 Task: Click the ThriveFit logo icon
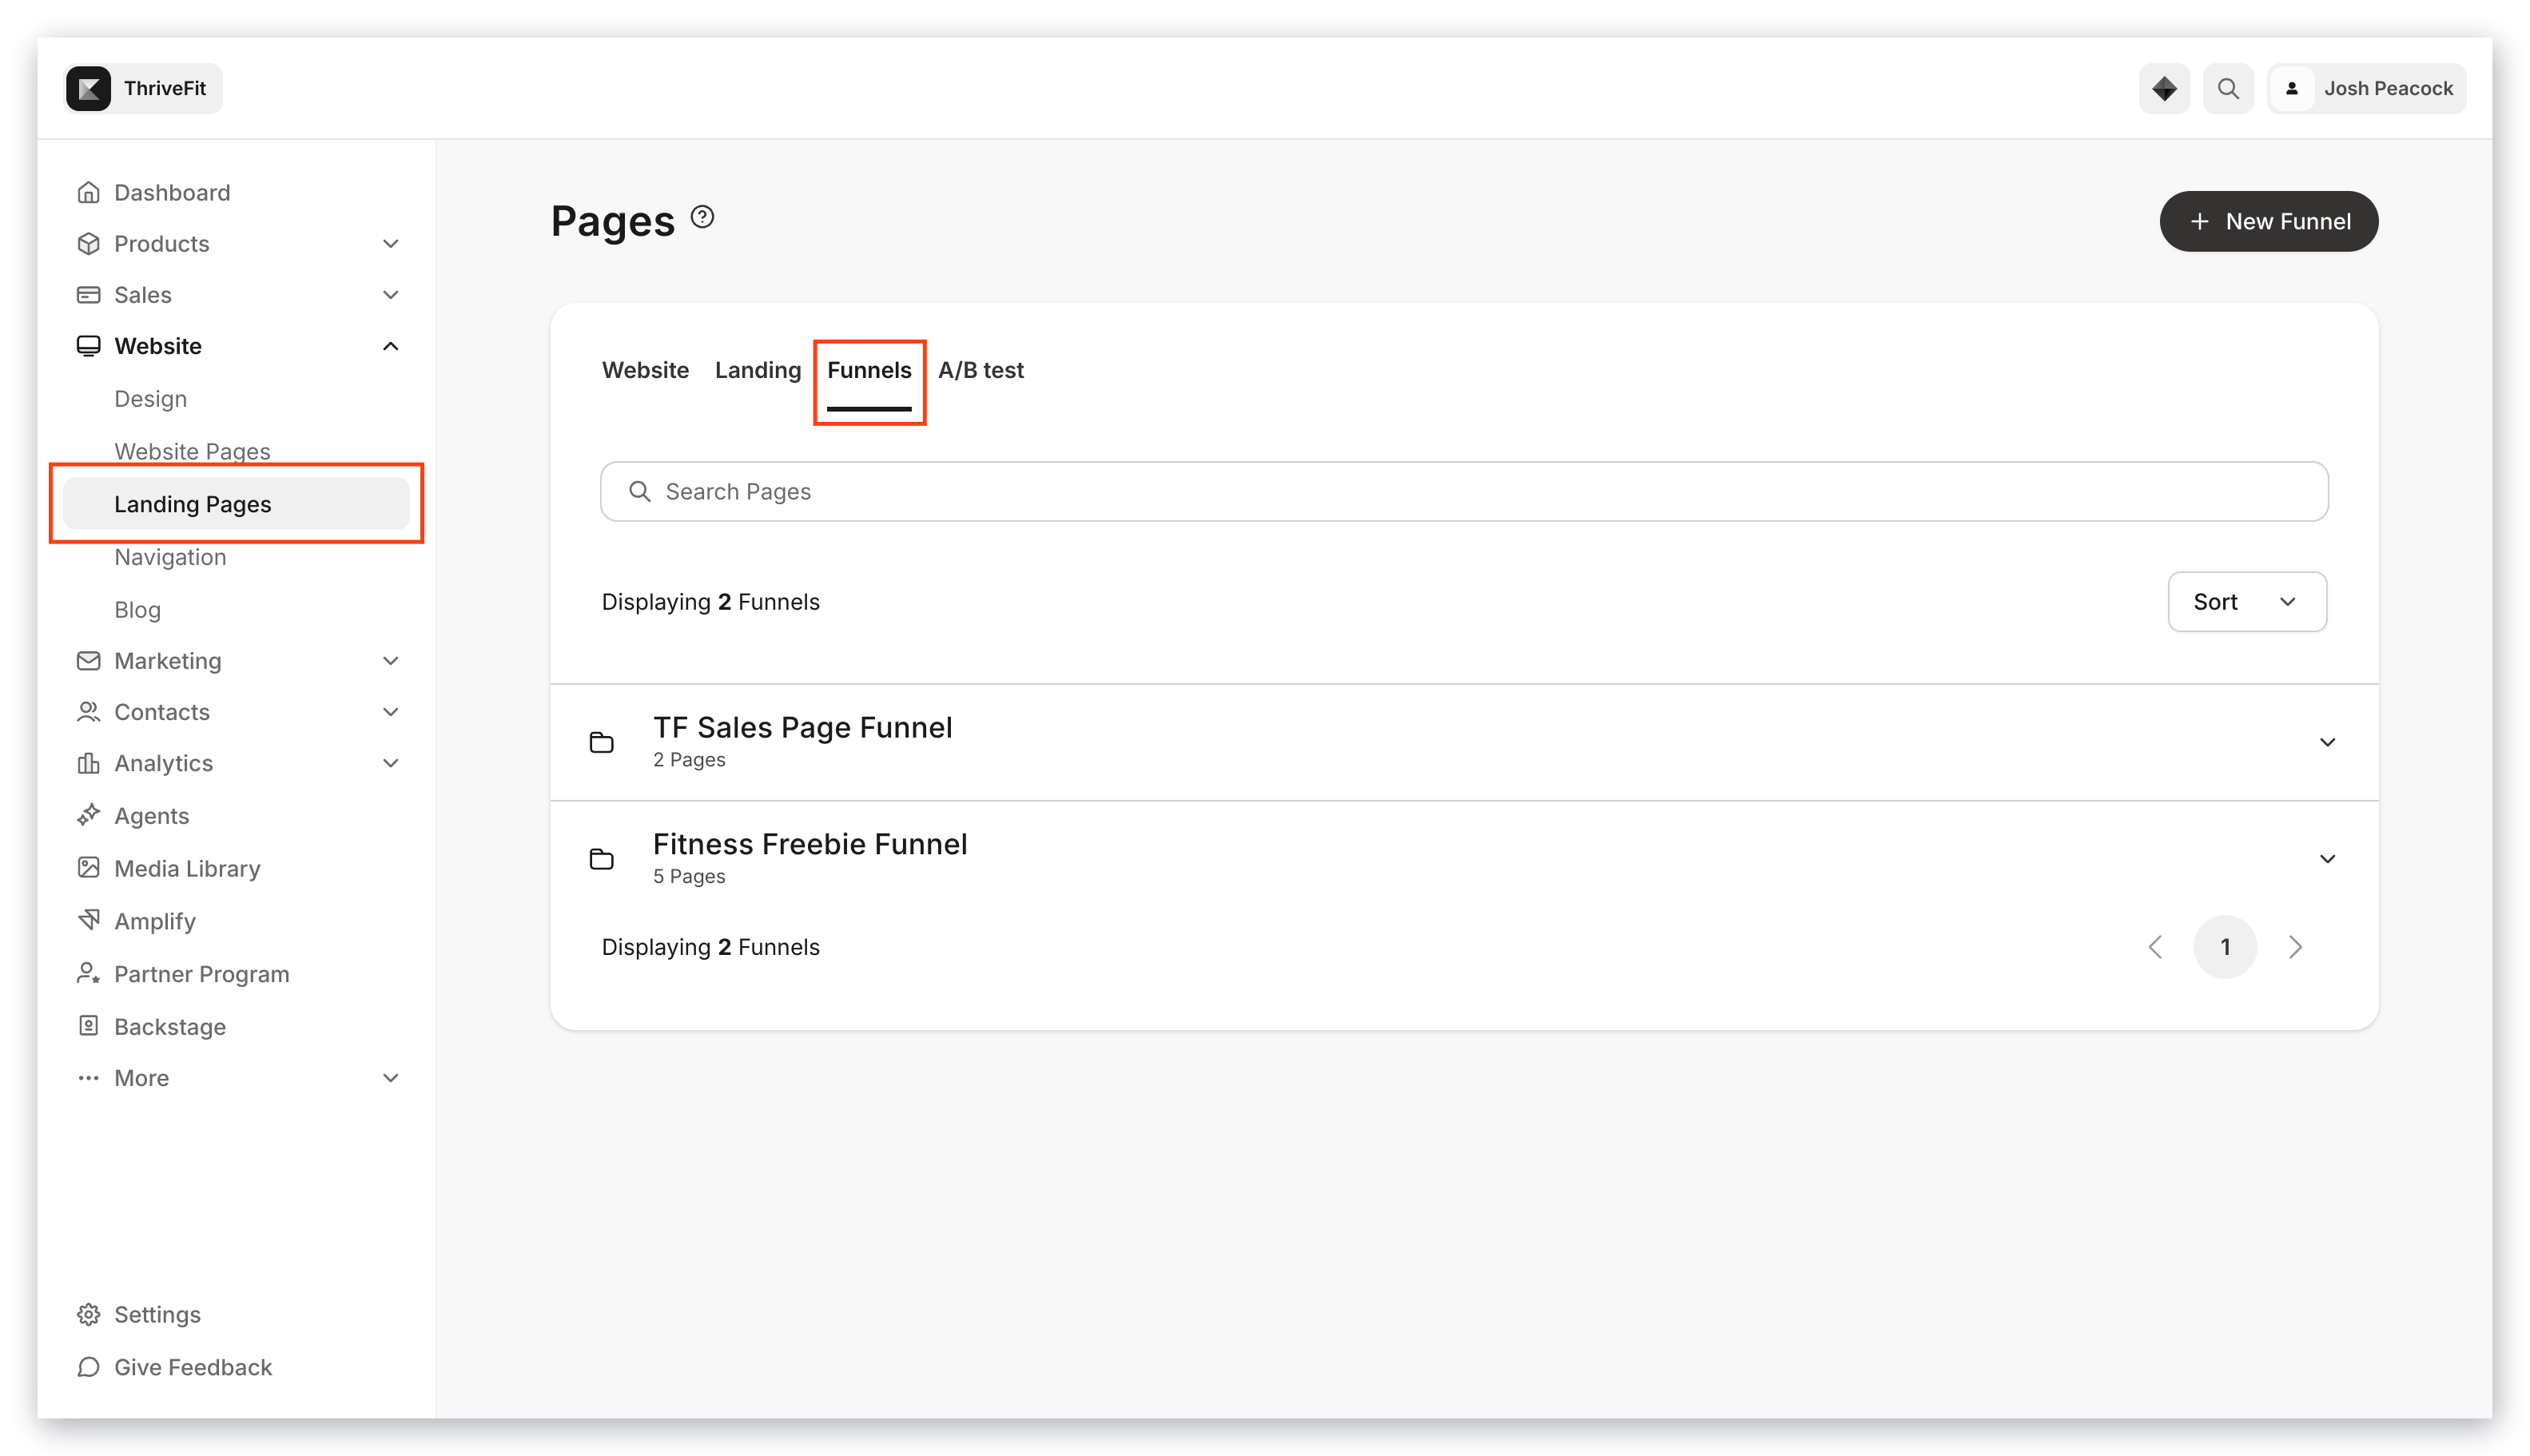click(88, 88)
